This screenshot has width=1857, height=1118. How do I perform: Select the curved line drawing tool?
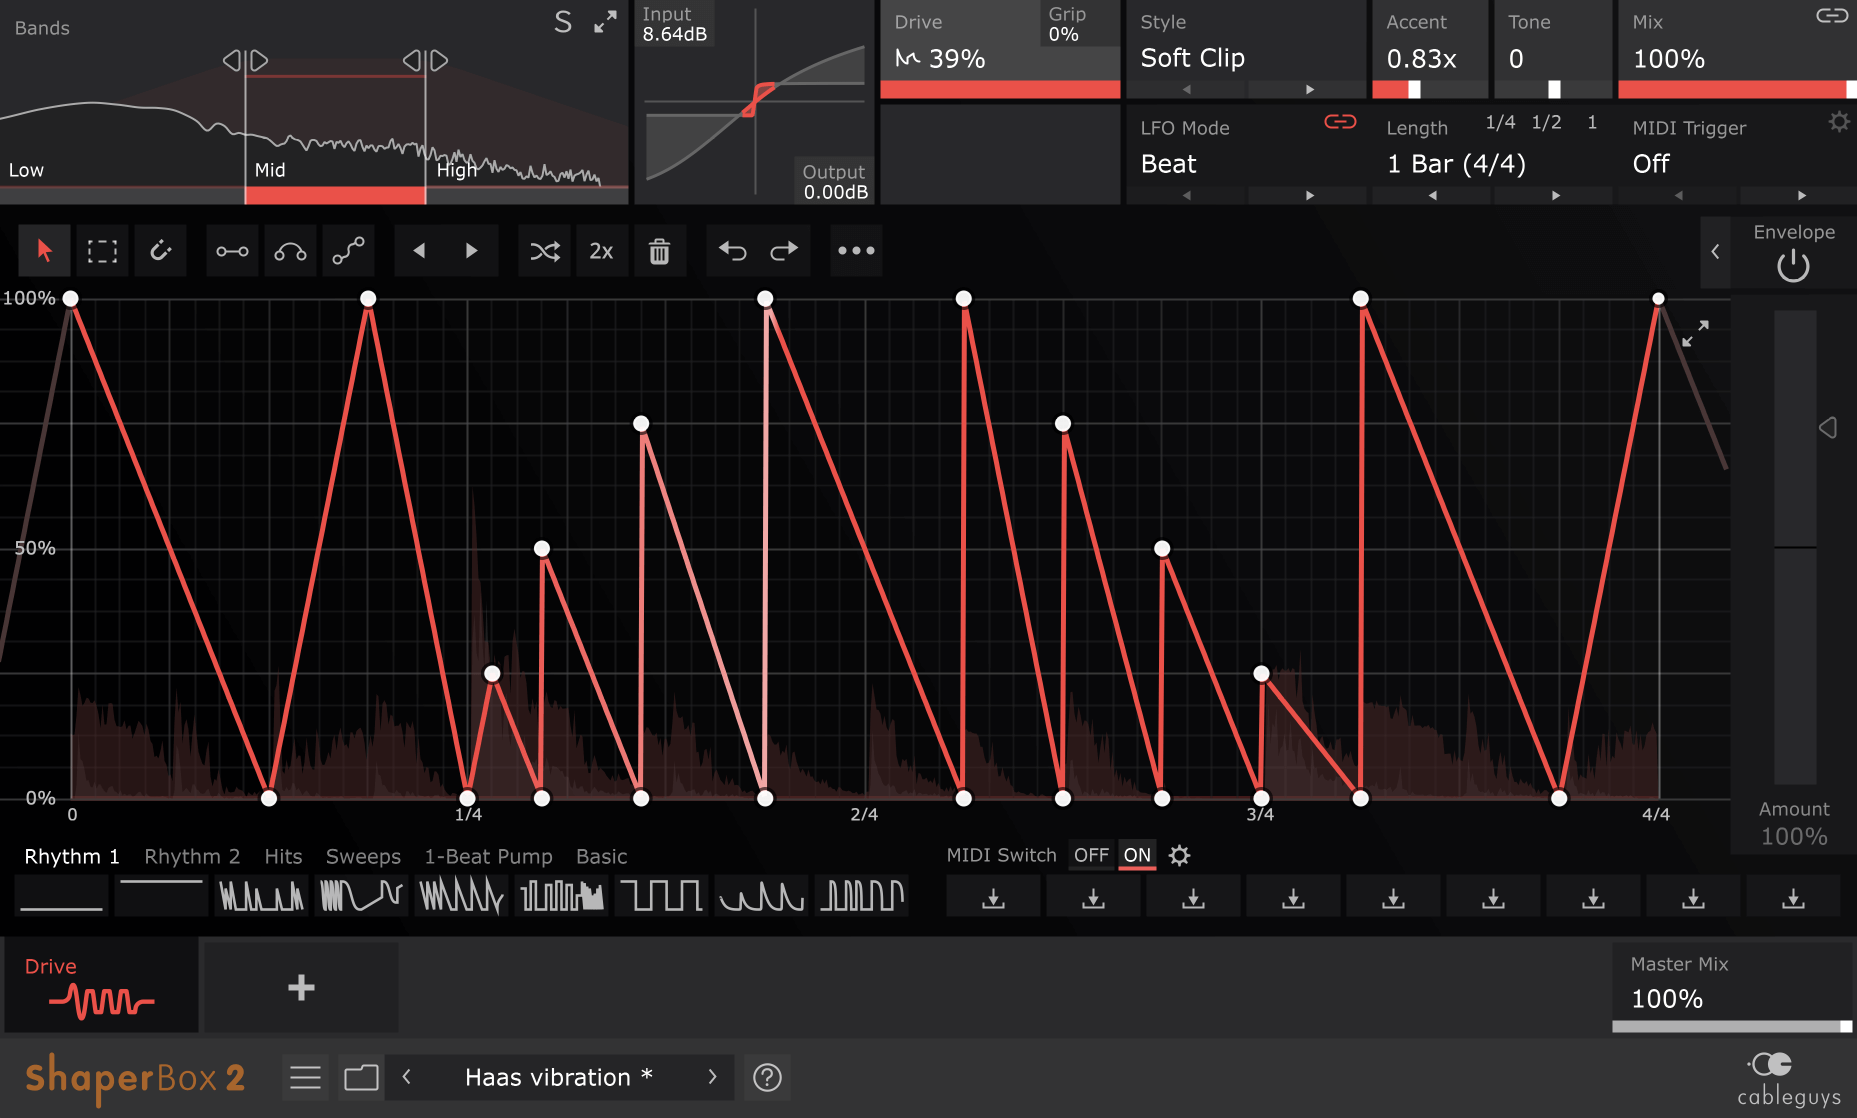point(289,251)
